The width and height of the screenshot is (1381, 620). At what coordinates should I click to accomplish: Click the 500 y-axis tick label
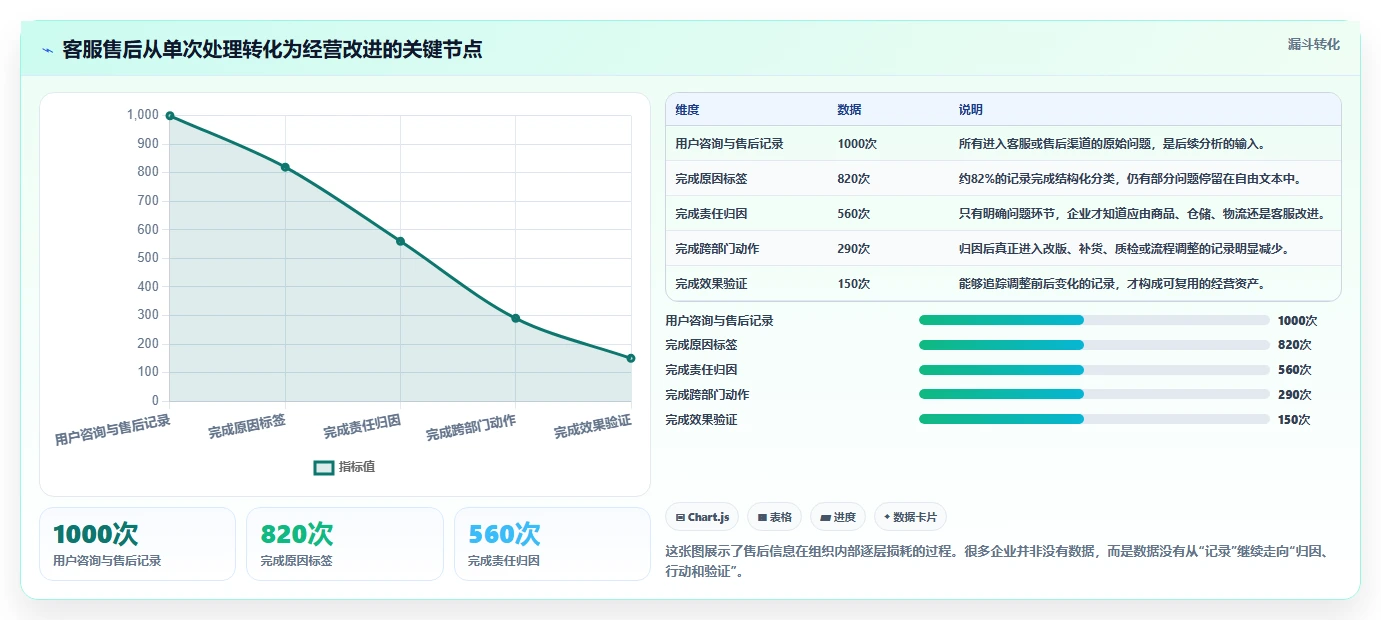(148, 258)
